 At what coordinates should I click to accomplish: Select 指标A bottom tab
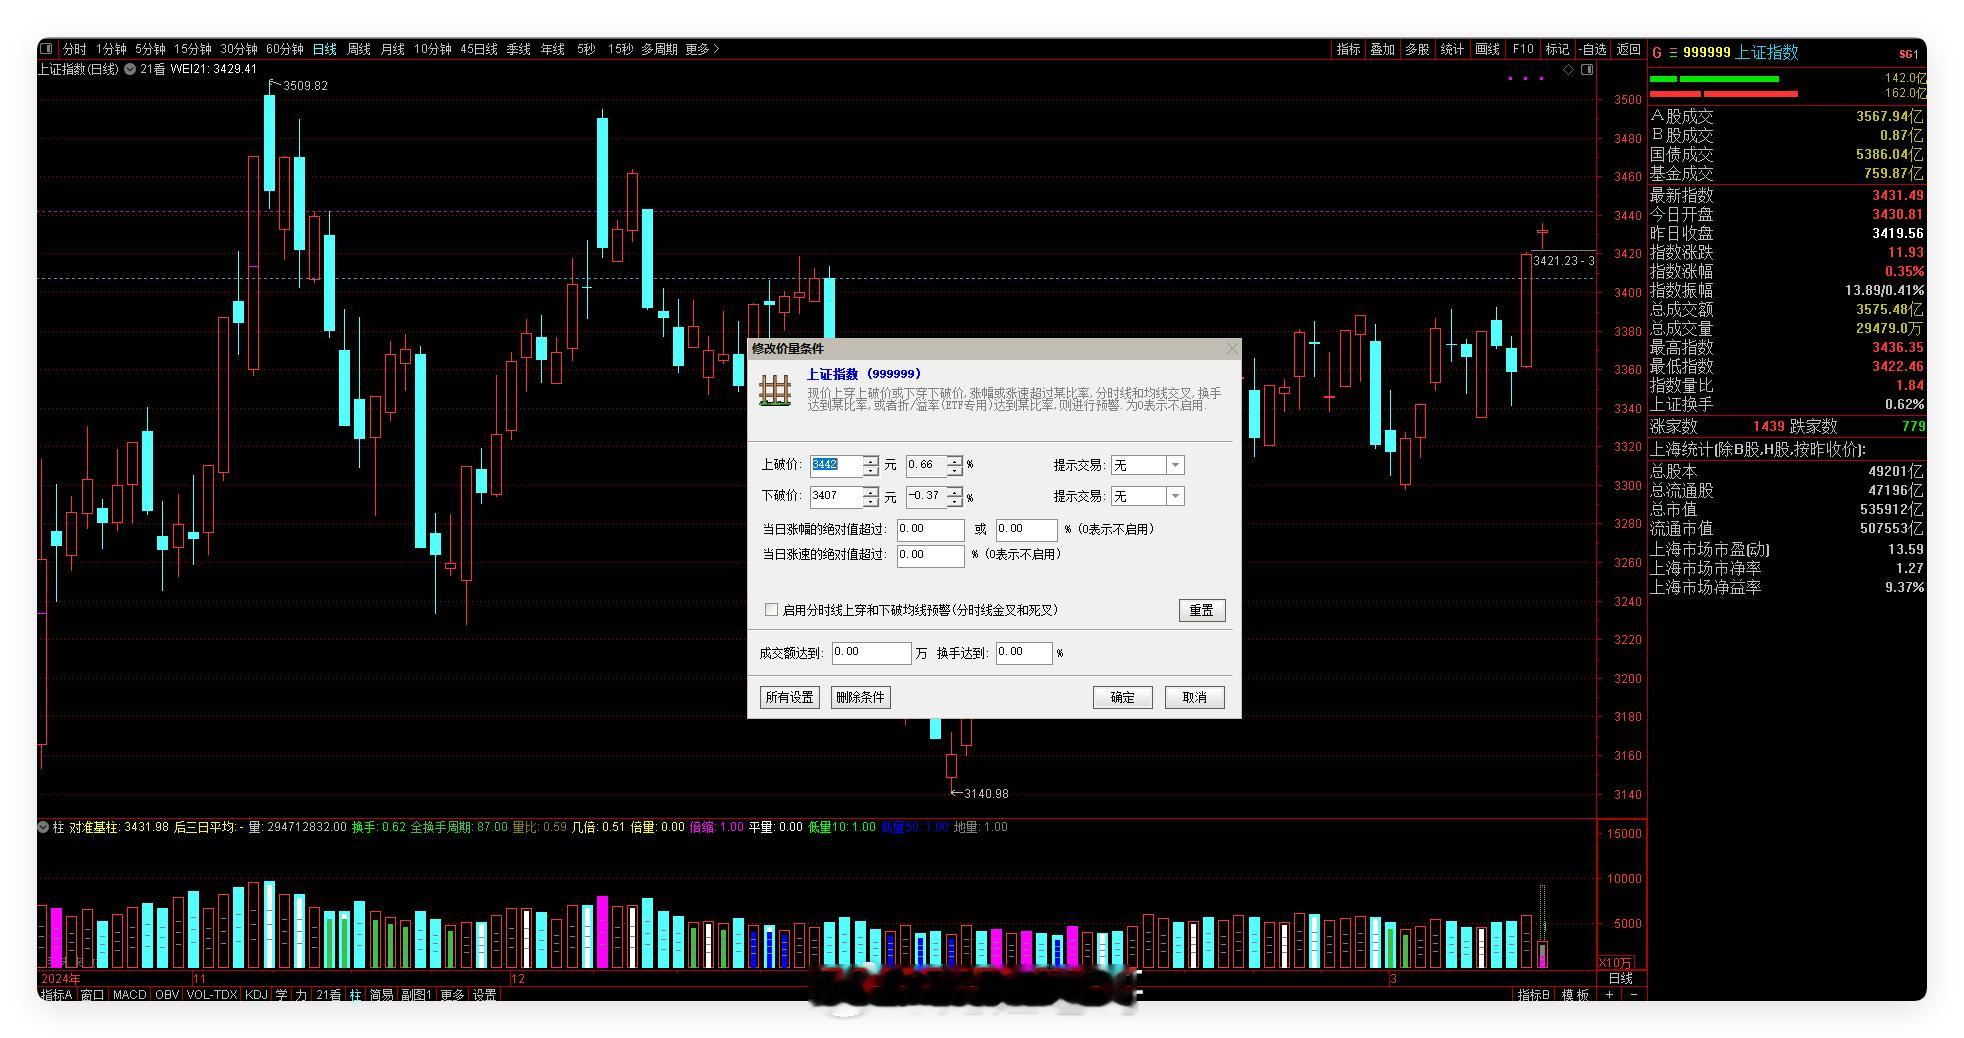click(x=56, y=995)
